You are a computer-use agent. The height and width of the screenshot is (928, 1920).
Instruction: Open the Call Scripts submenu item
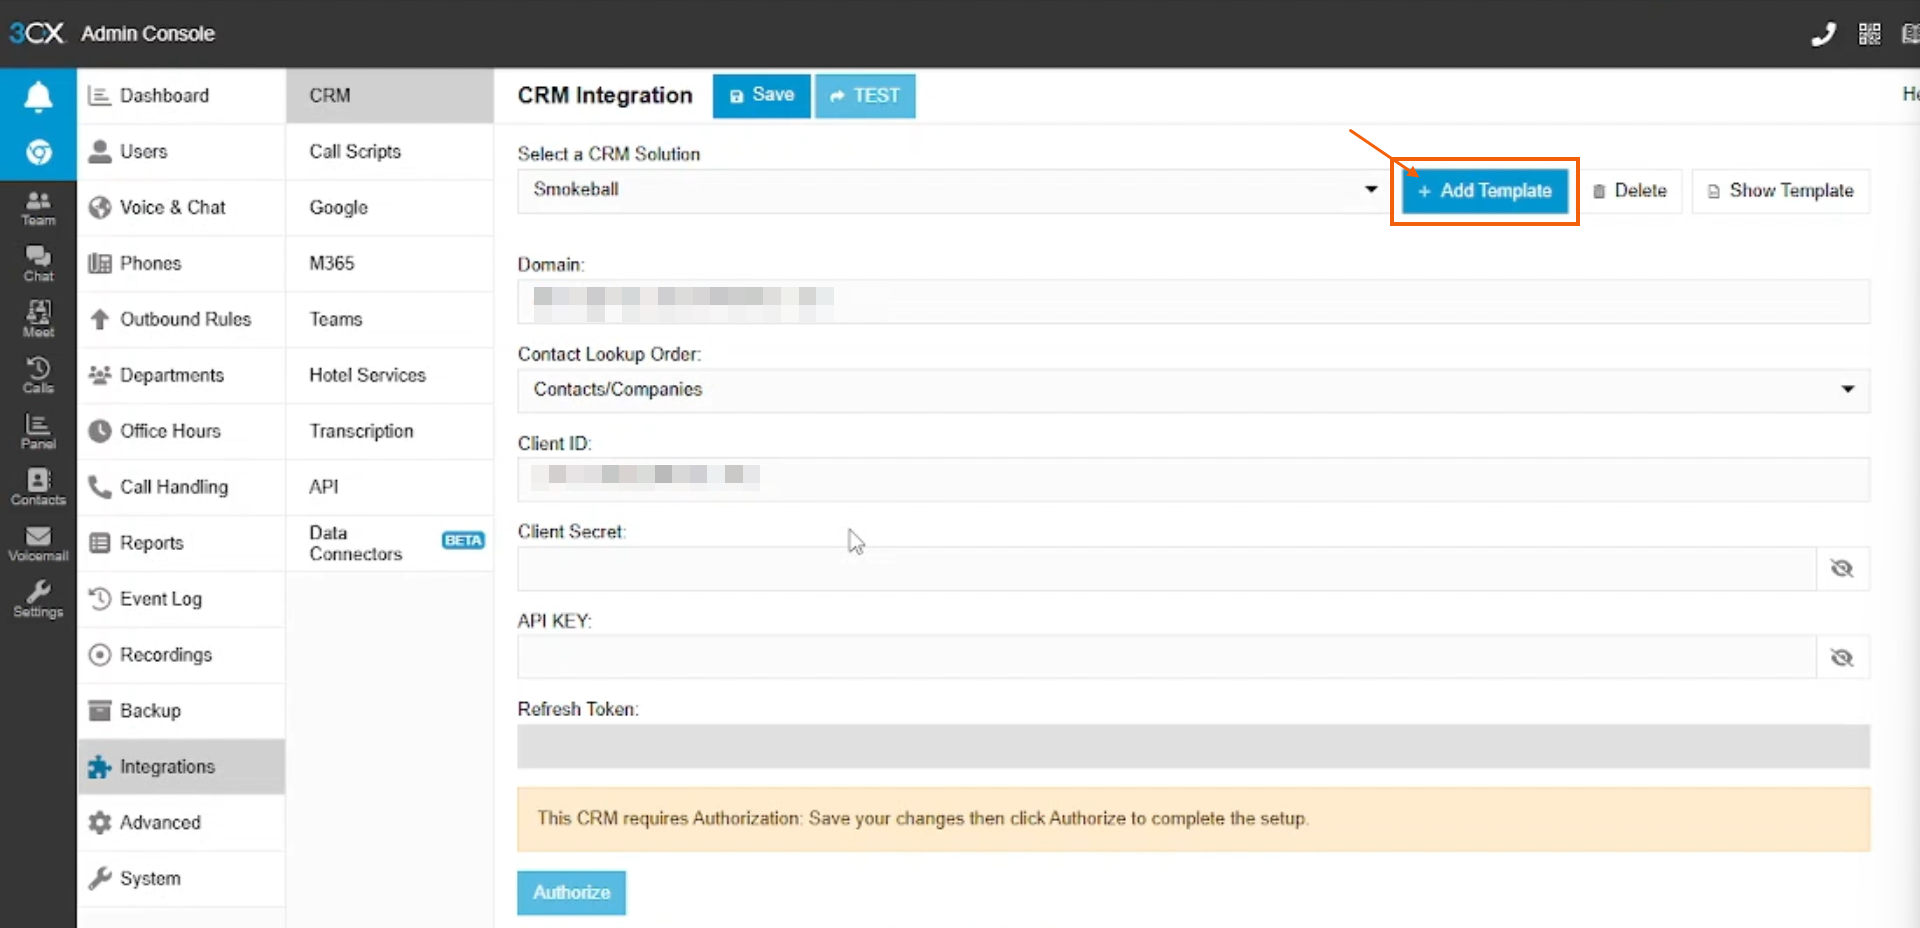click(390, 152)
